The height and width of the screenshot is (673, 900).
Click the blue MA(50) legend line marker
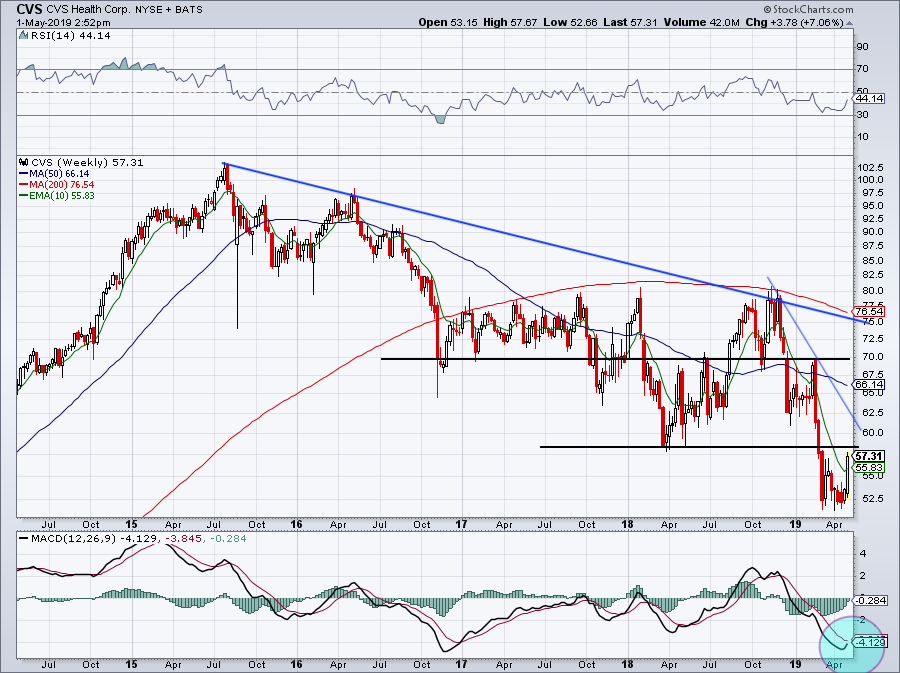[24, 174]
